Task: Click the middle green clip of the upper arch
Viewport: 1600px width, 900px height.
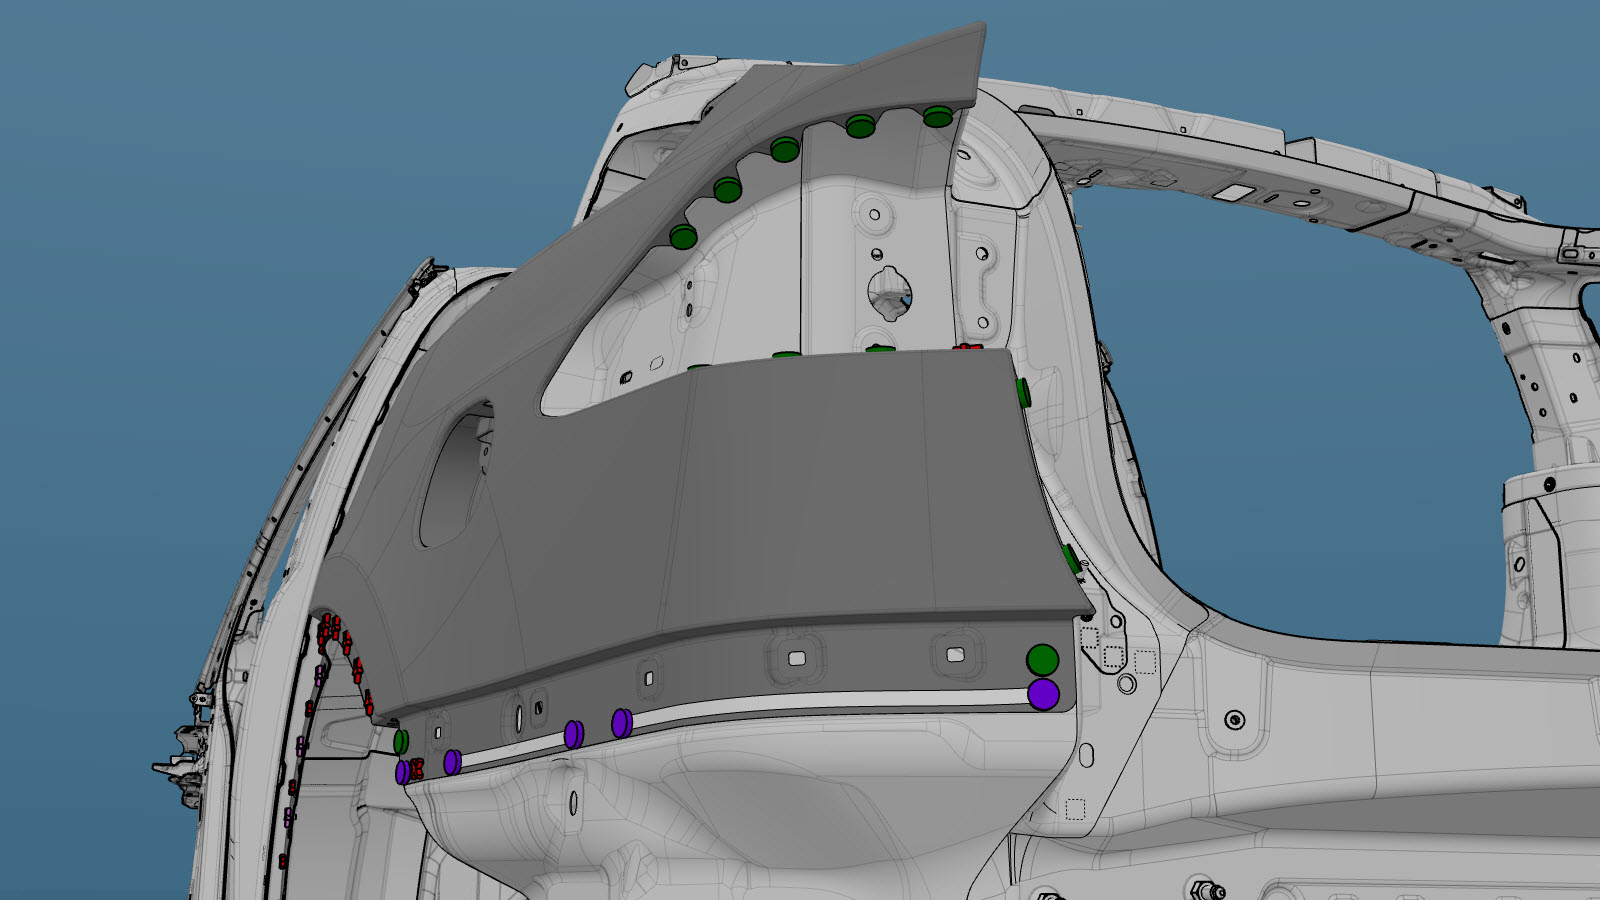Action: click(785, 150)
